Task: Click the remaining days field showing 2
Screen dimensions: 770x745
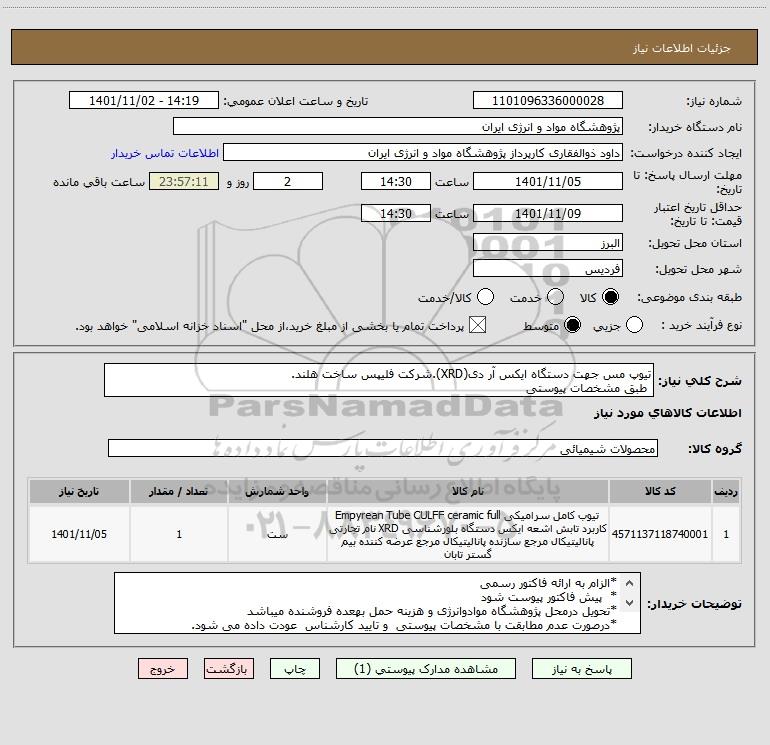Action: (288, 181)
